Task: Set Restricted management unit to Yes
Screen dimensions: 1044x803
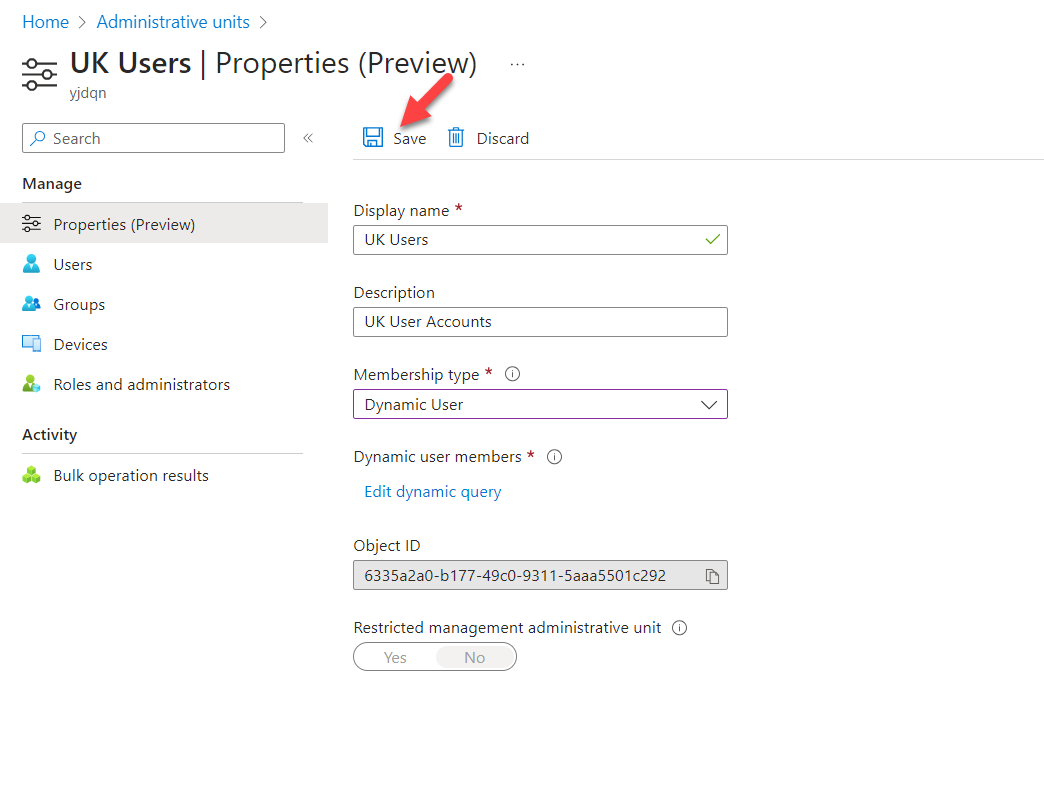Action: click(394, 657)
